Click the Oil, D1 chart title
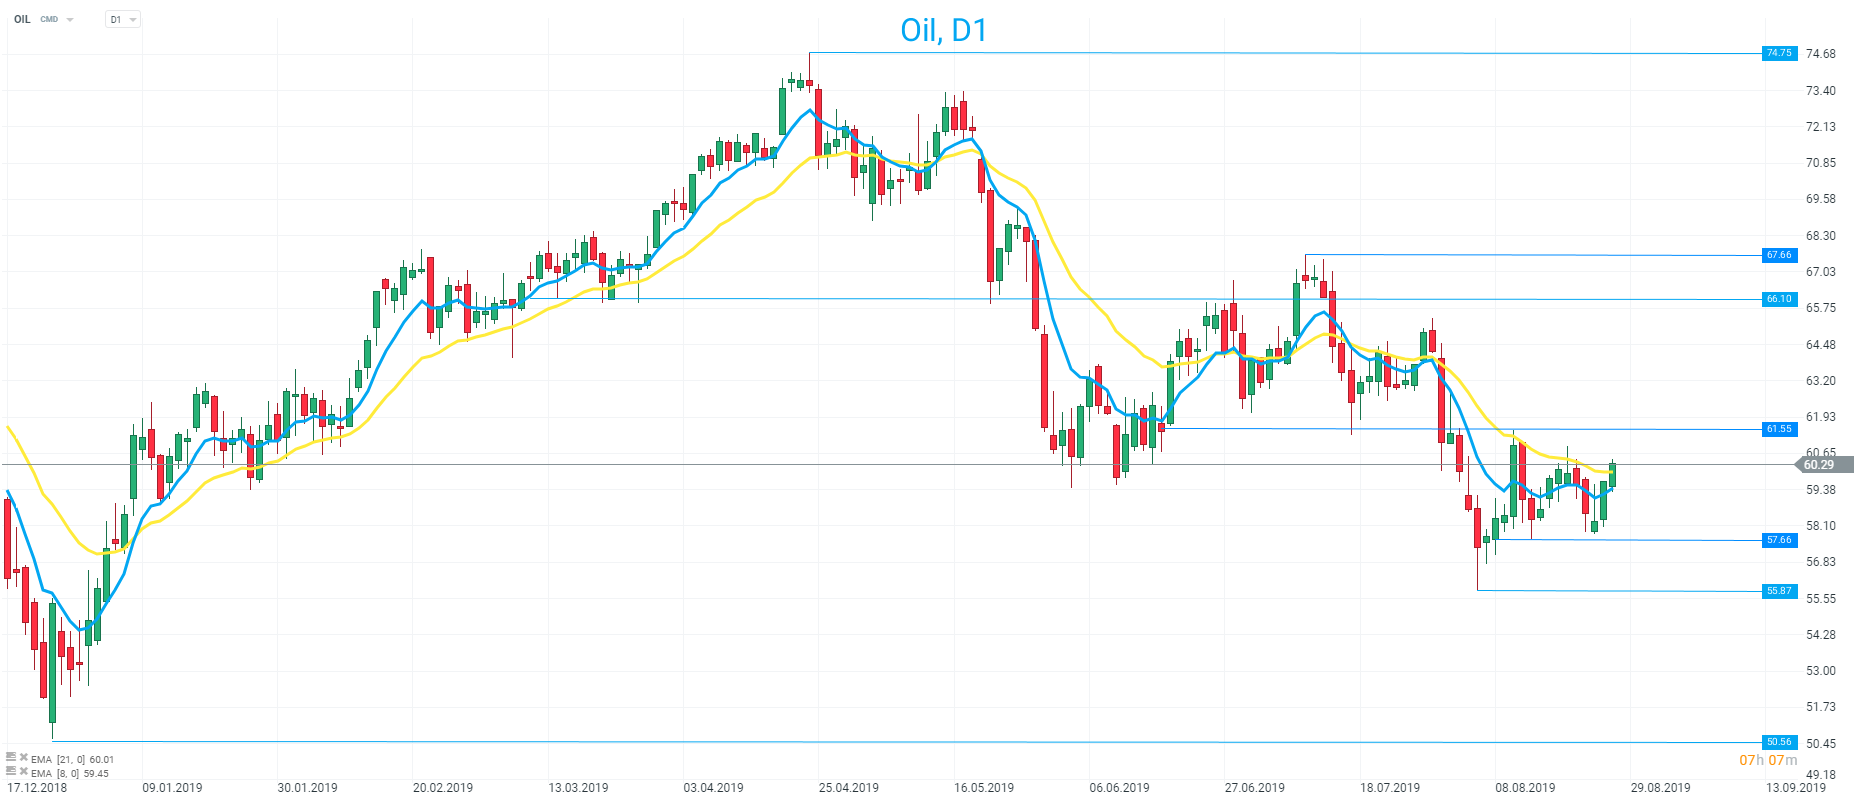 pos(943,31)
